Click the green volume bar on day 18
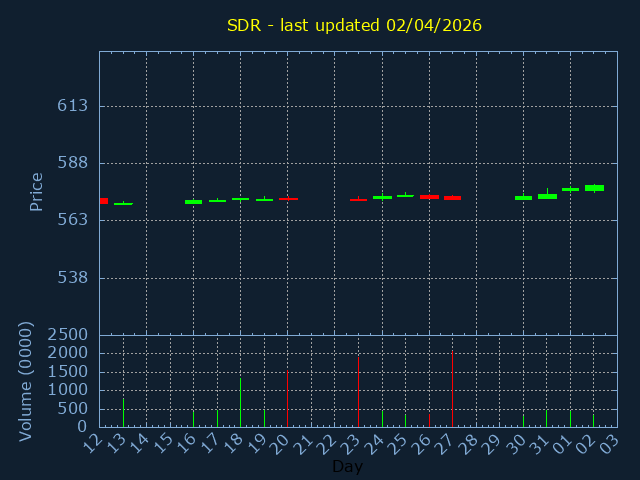Screen dimensions: 640x480 point(240,402)
